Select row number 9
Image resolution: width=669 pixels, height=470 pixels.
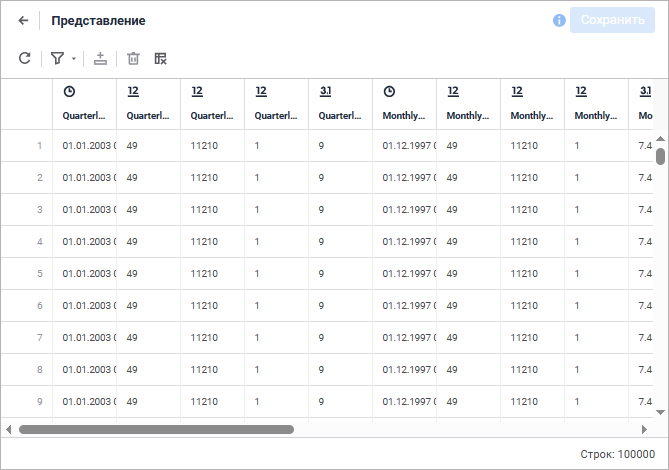(40, 401)
